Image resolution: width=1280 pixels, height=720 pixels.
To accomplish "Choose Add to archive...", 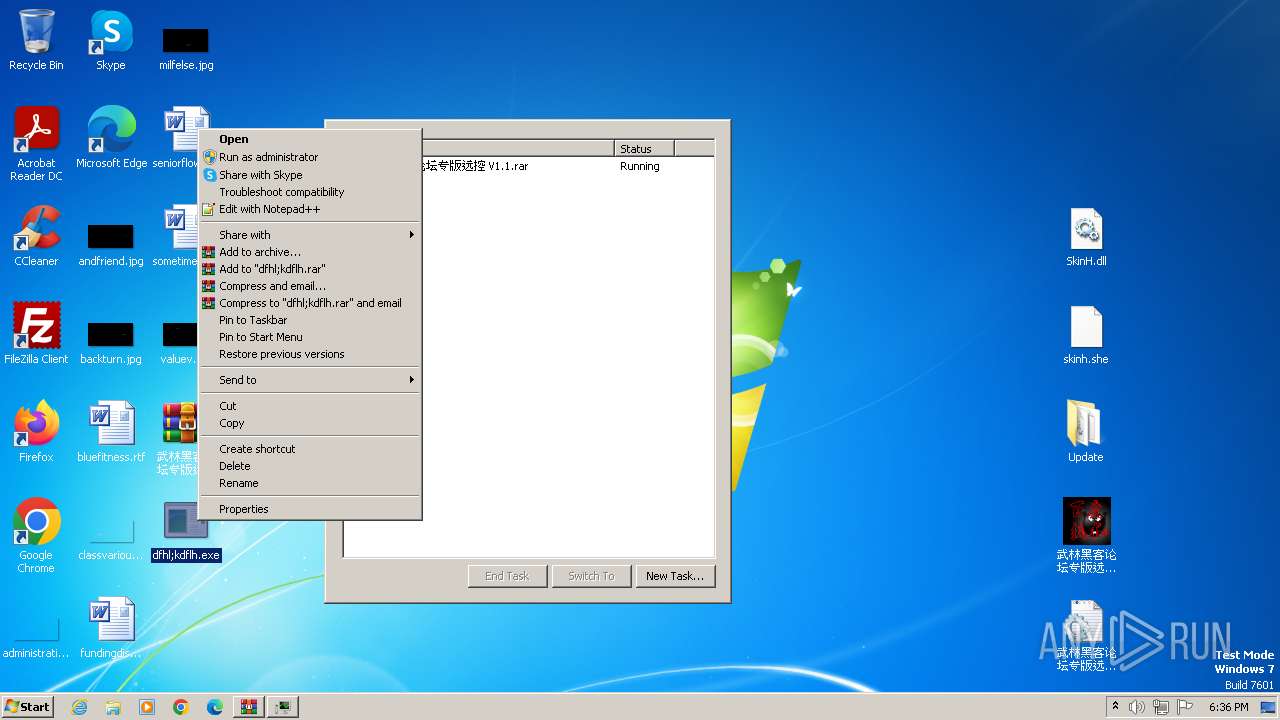I will [310, 252].
